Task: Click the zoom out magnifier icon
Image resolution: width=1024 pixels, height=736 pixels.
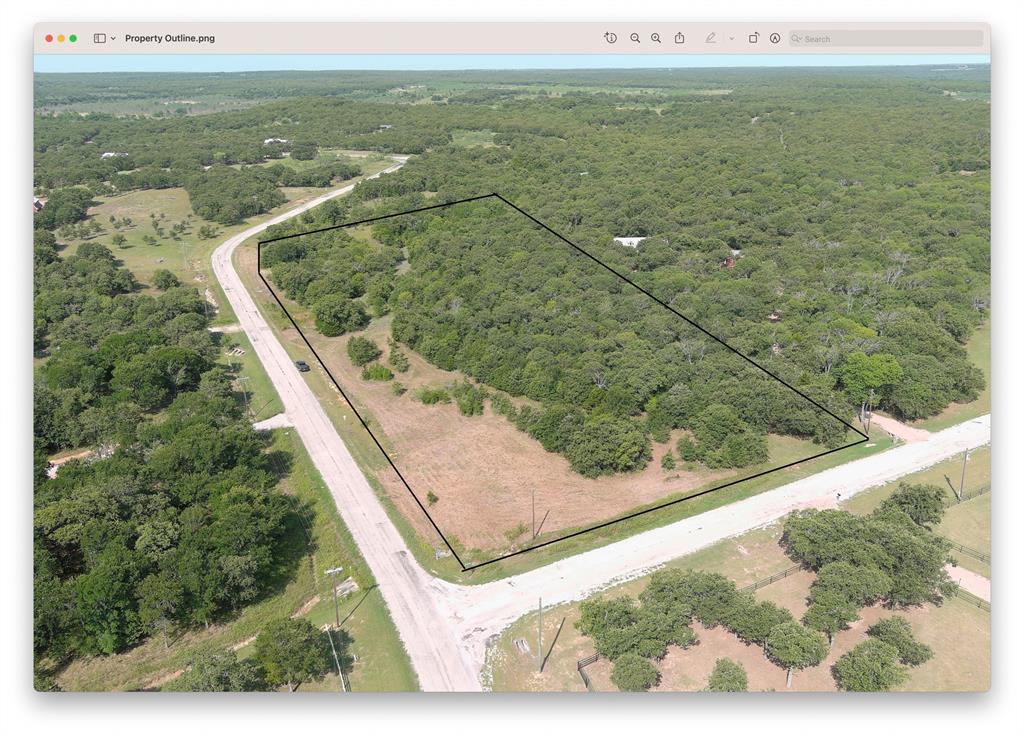Action: (x=635, y=38)
